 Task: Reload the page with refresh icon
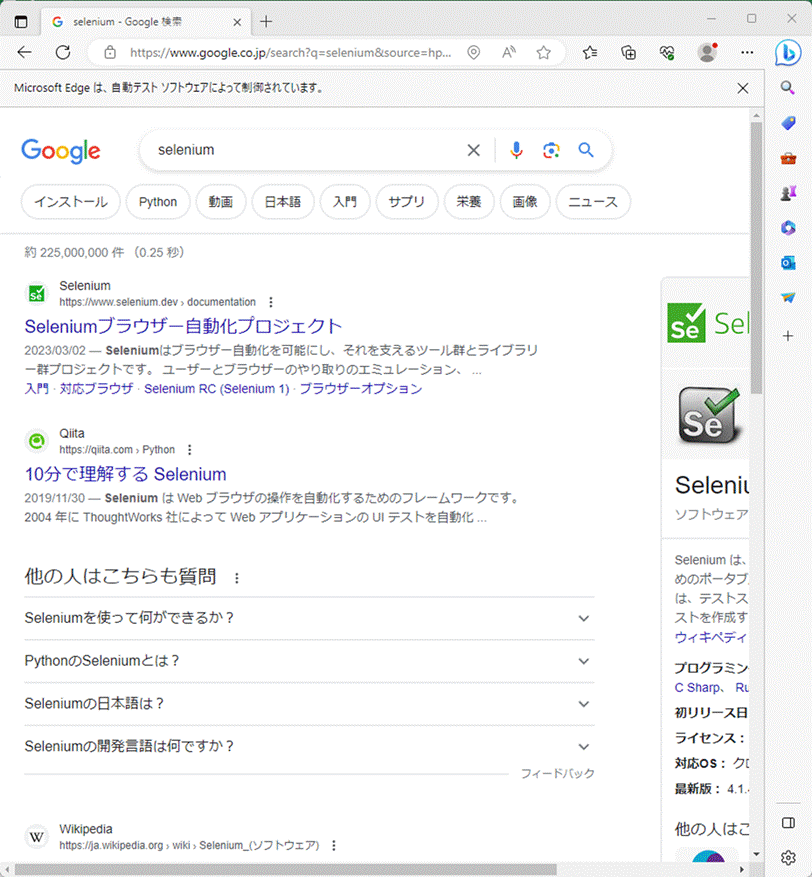point(63,53)
